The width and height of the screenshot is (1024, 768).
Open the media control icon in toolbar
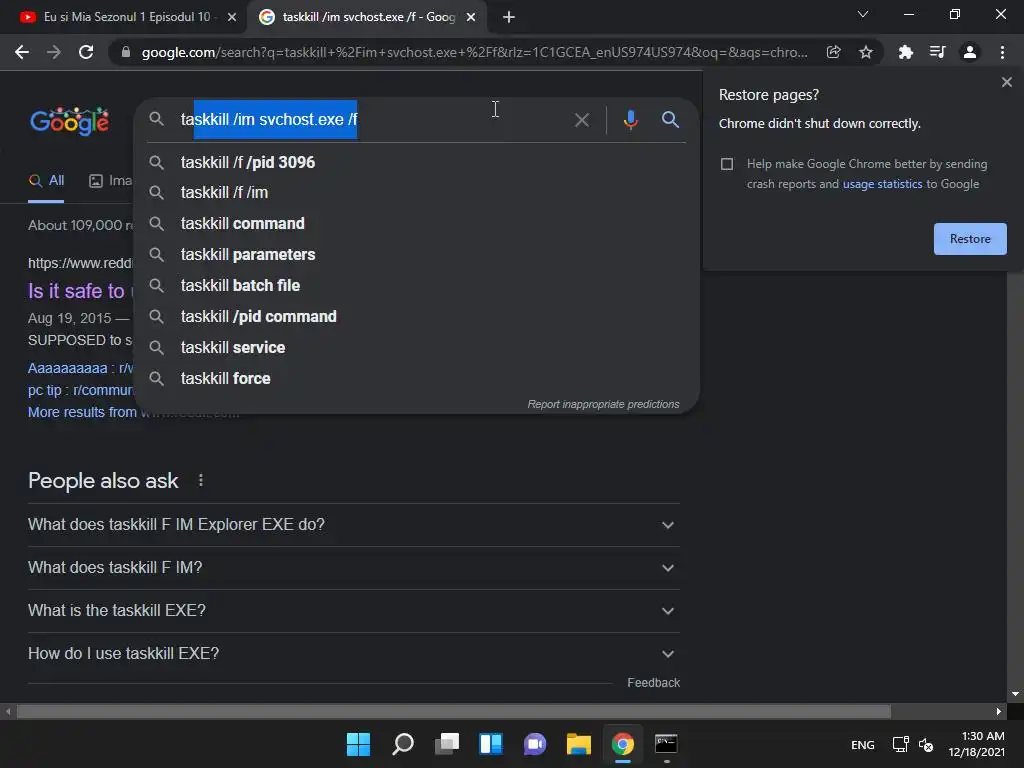pyautogui.click(x=937, y=52)
